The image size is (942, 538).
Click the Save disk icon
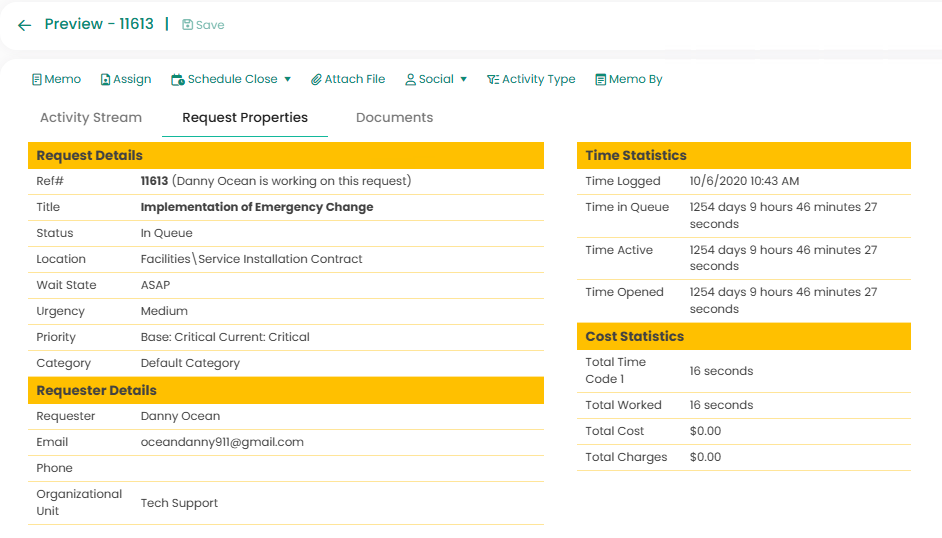tap(187, 25)
